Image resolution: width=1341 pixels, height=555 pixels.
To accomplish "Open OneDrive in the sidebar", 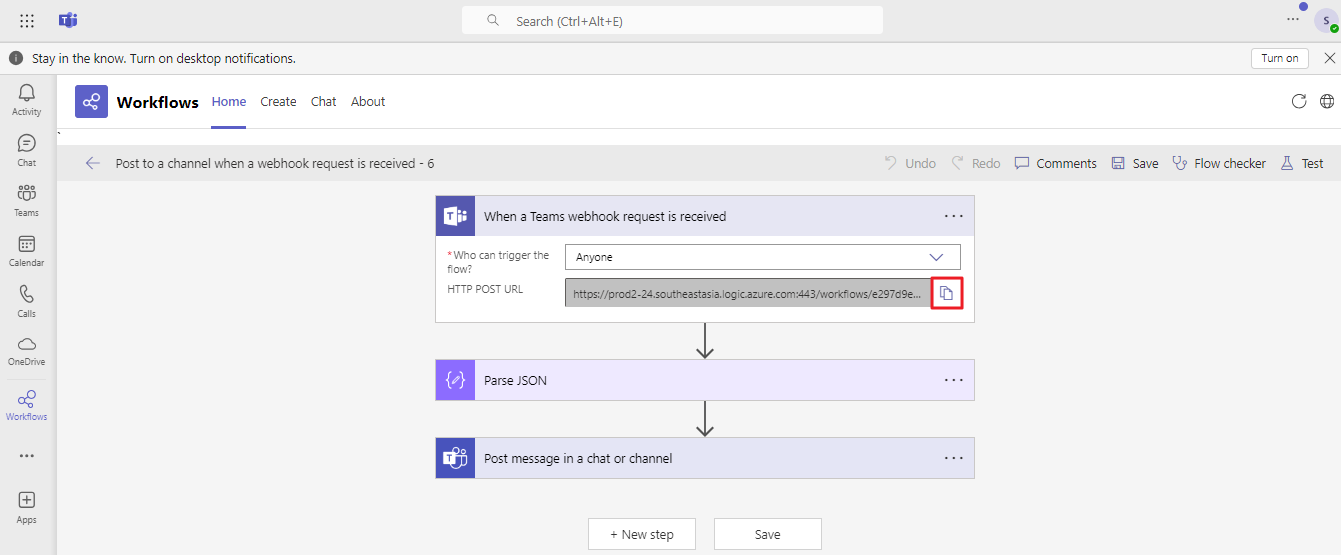I will pyautogui.click(x=27, y=350).
